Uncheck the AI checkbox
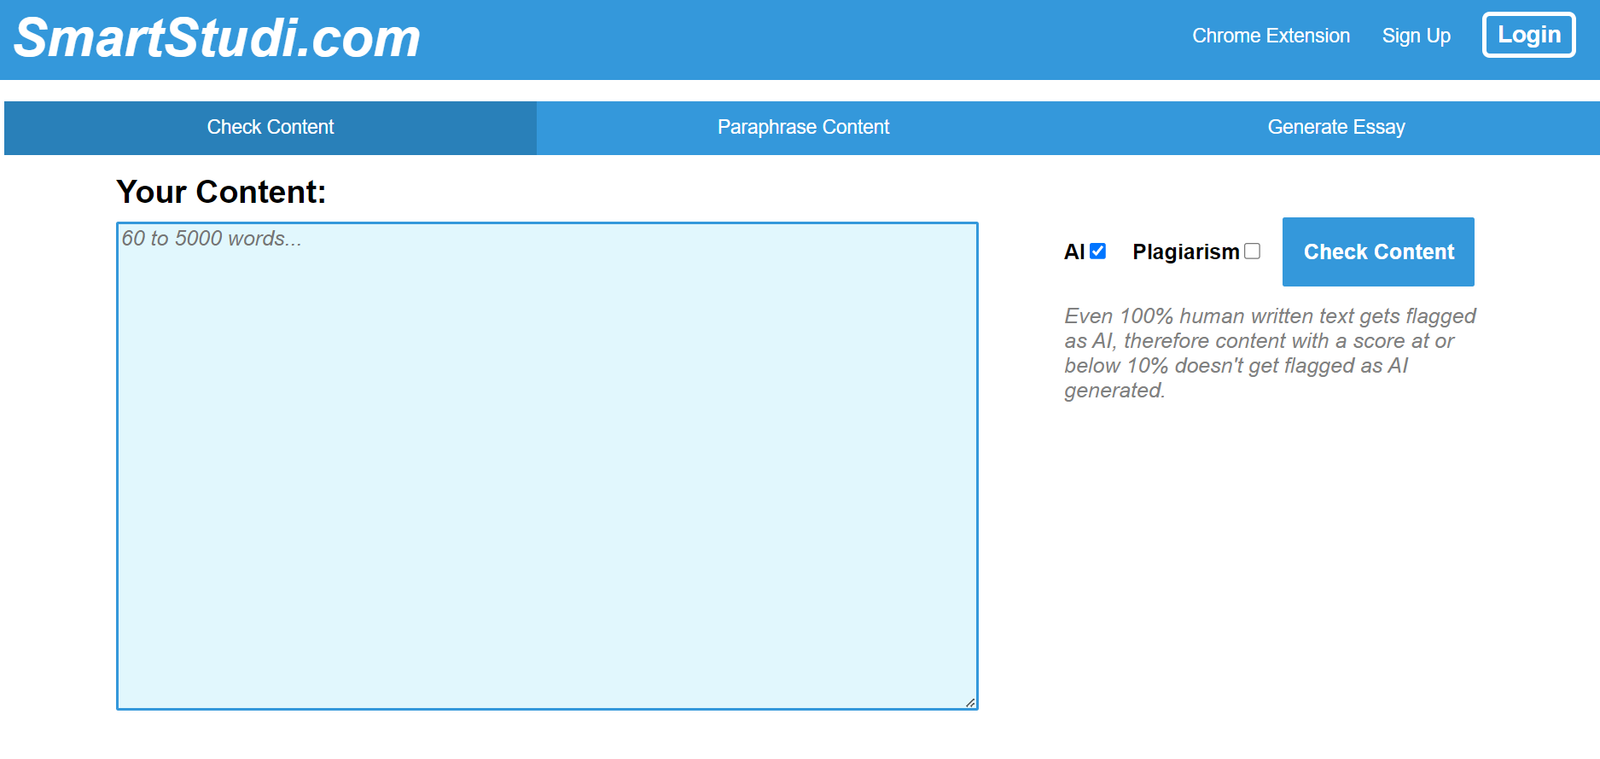Image resolution: width=1600 pixels, height=759 pixels. (x=1098, y=251)
